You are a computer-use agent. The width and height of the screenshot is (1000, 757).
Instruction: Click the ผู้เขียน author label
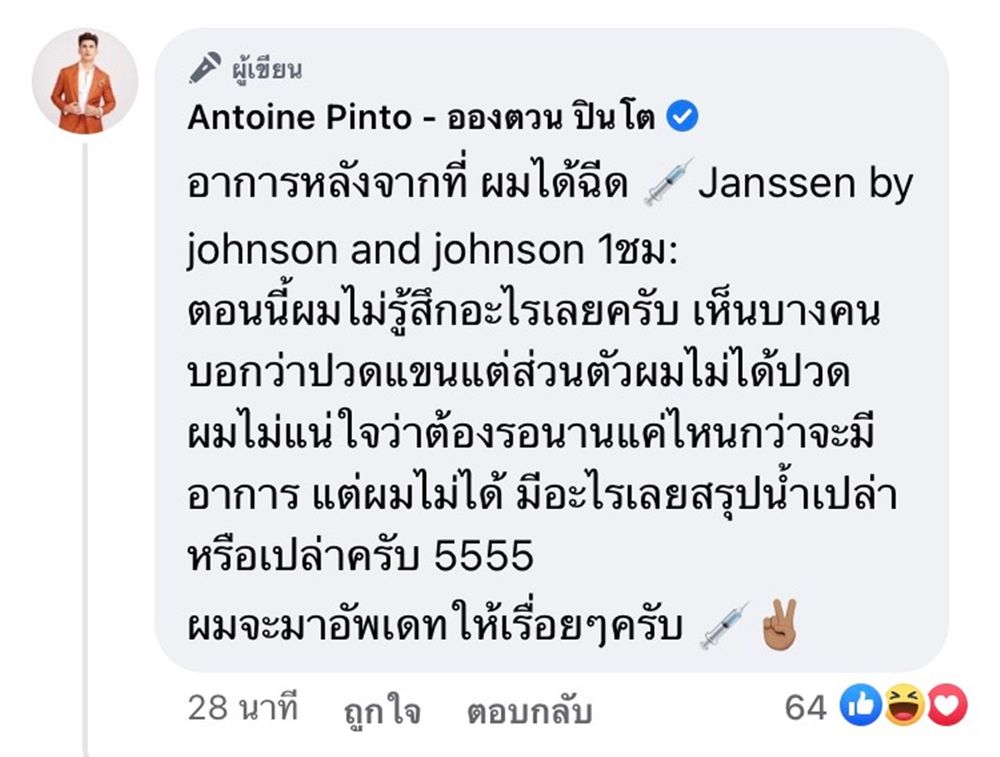click(x=267, y=69)
